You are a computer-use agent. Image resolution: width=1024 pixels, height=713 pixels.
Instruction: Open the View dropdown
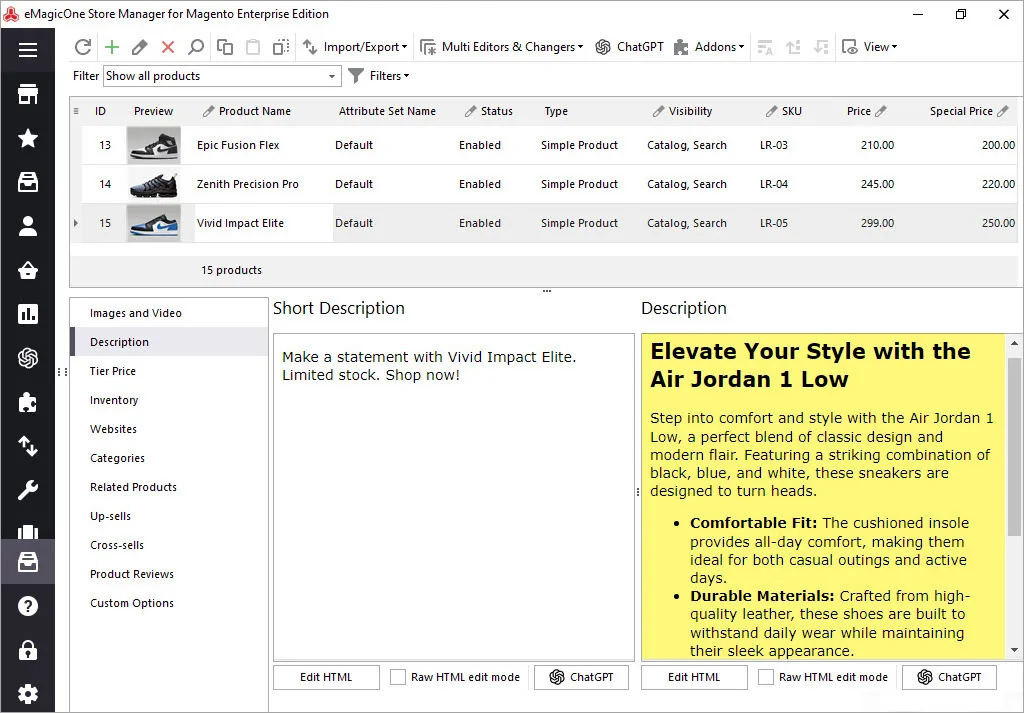[869, 47]
